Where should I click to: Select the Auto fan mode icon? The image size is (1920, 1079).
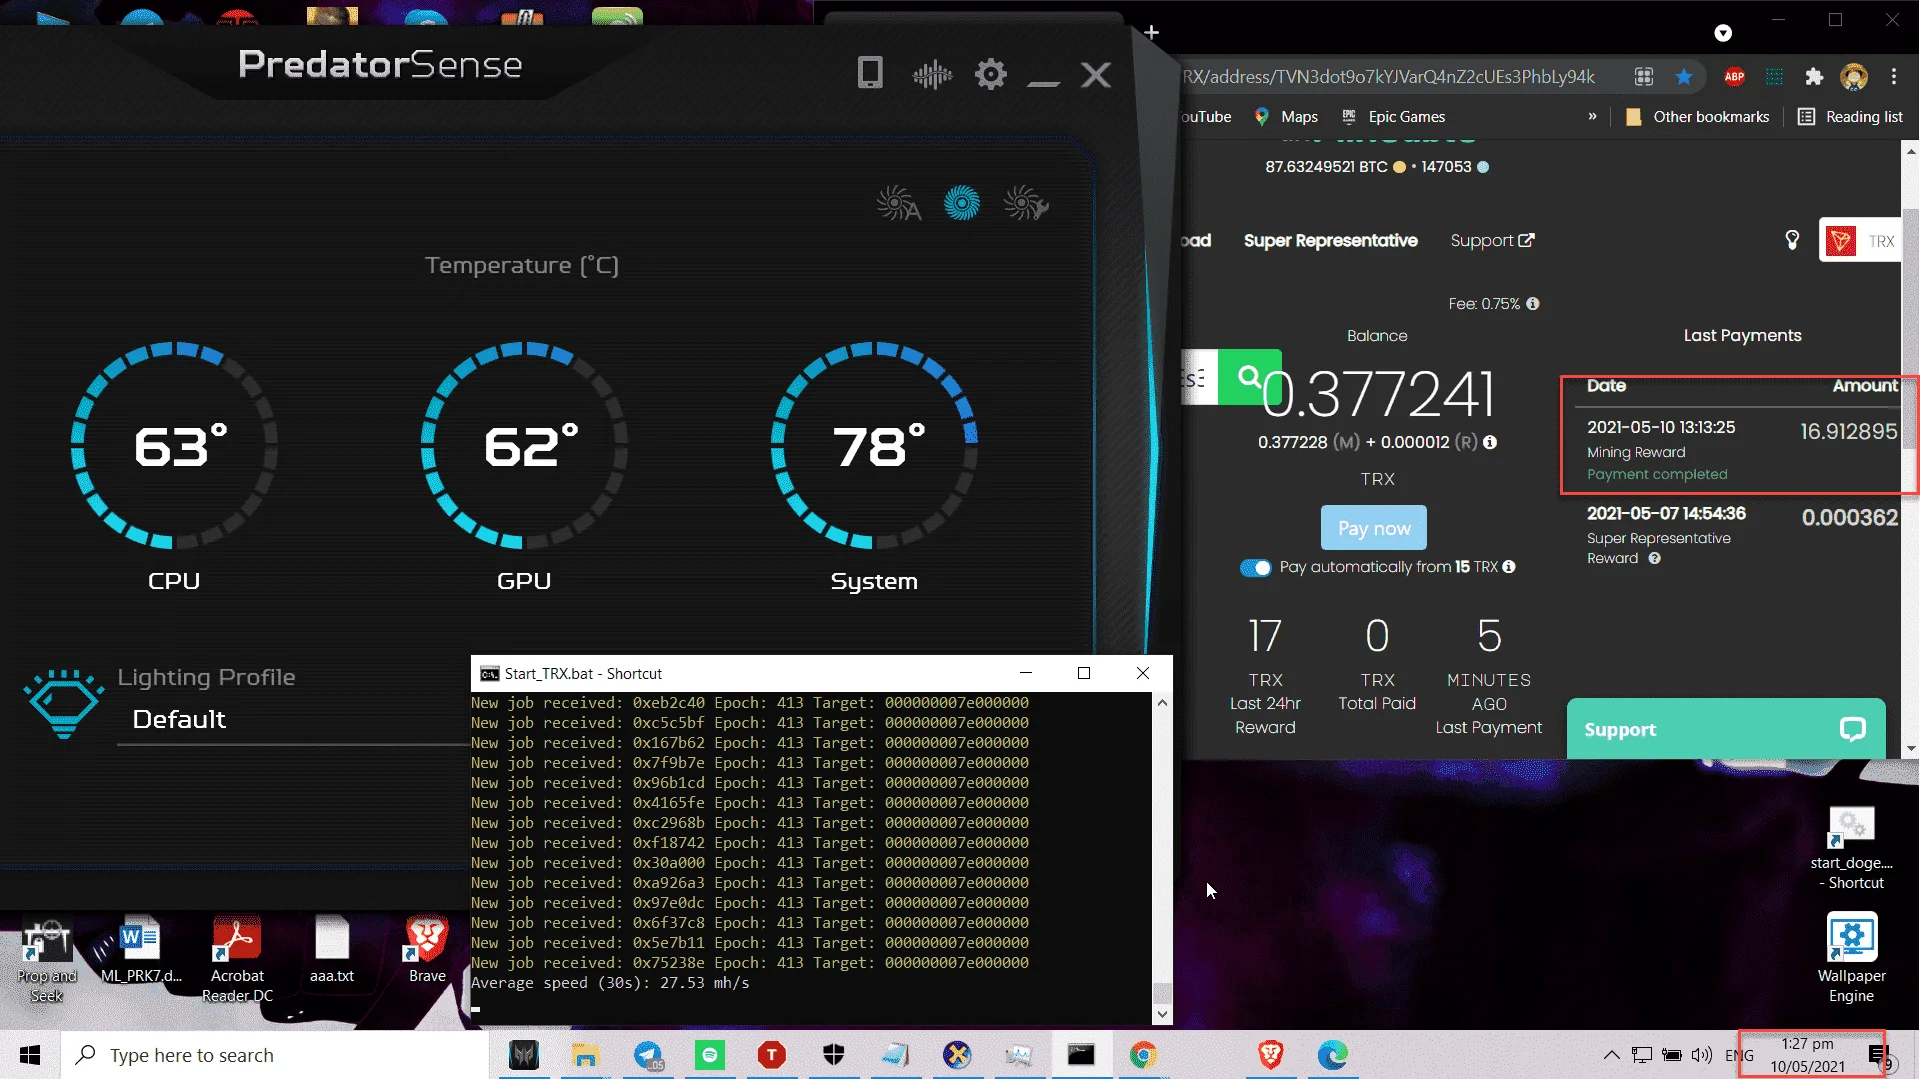(898, 203)
